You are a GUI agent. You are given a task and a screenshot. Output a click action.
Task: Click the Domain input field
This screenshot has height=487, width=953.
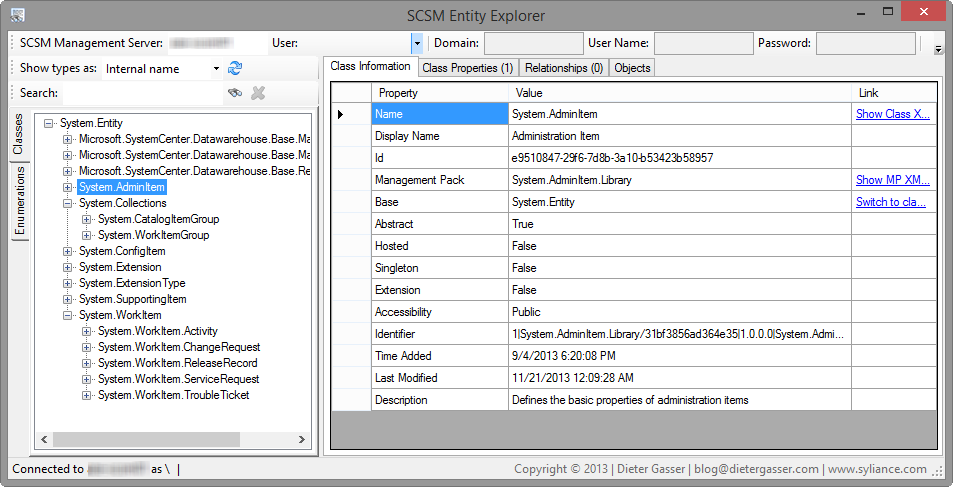click(x=534, y=44)
